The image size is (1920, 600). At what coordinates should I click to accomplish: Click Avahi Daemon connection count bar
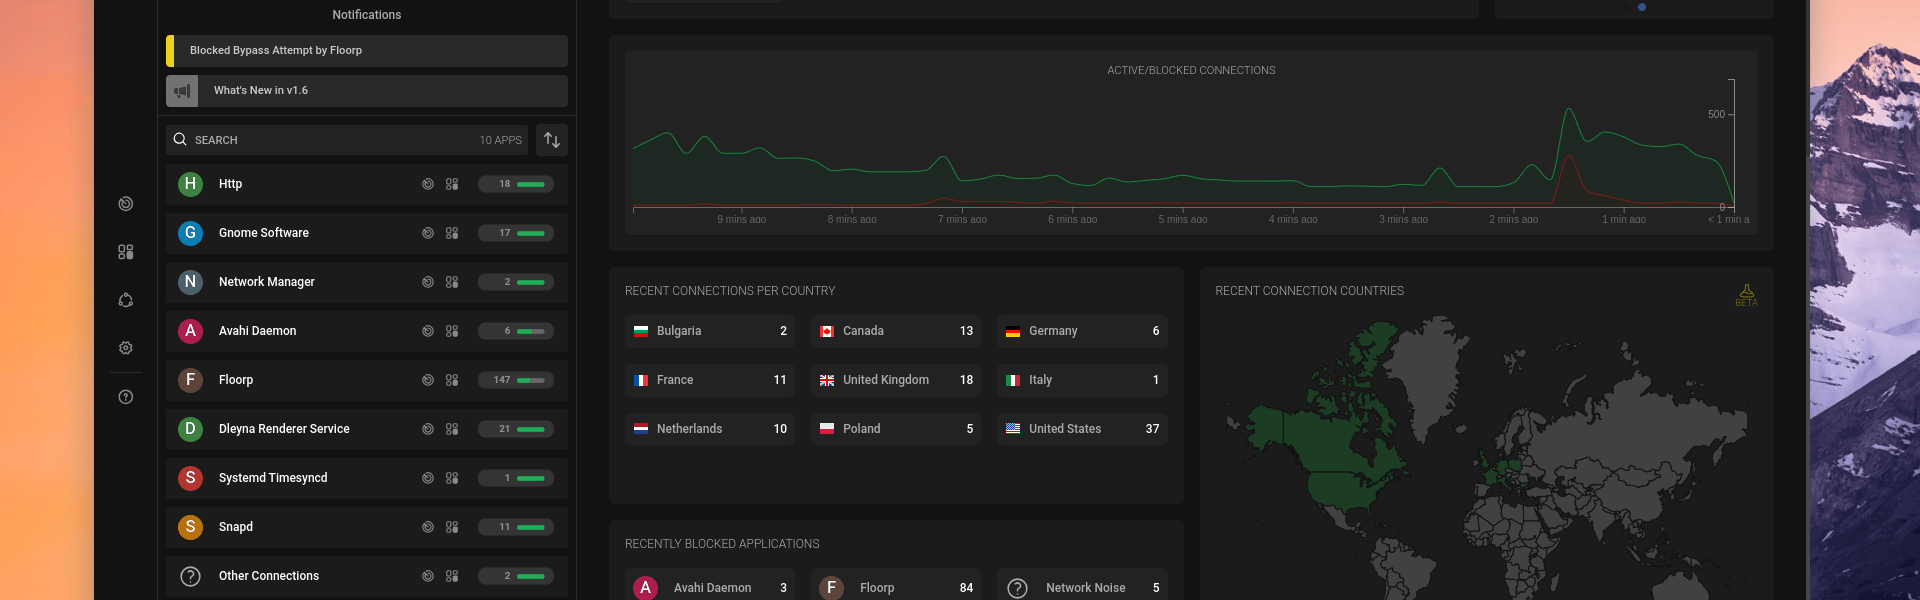(x=516, y=331)
